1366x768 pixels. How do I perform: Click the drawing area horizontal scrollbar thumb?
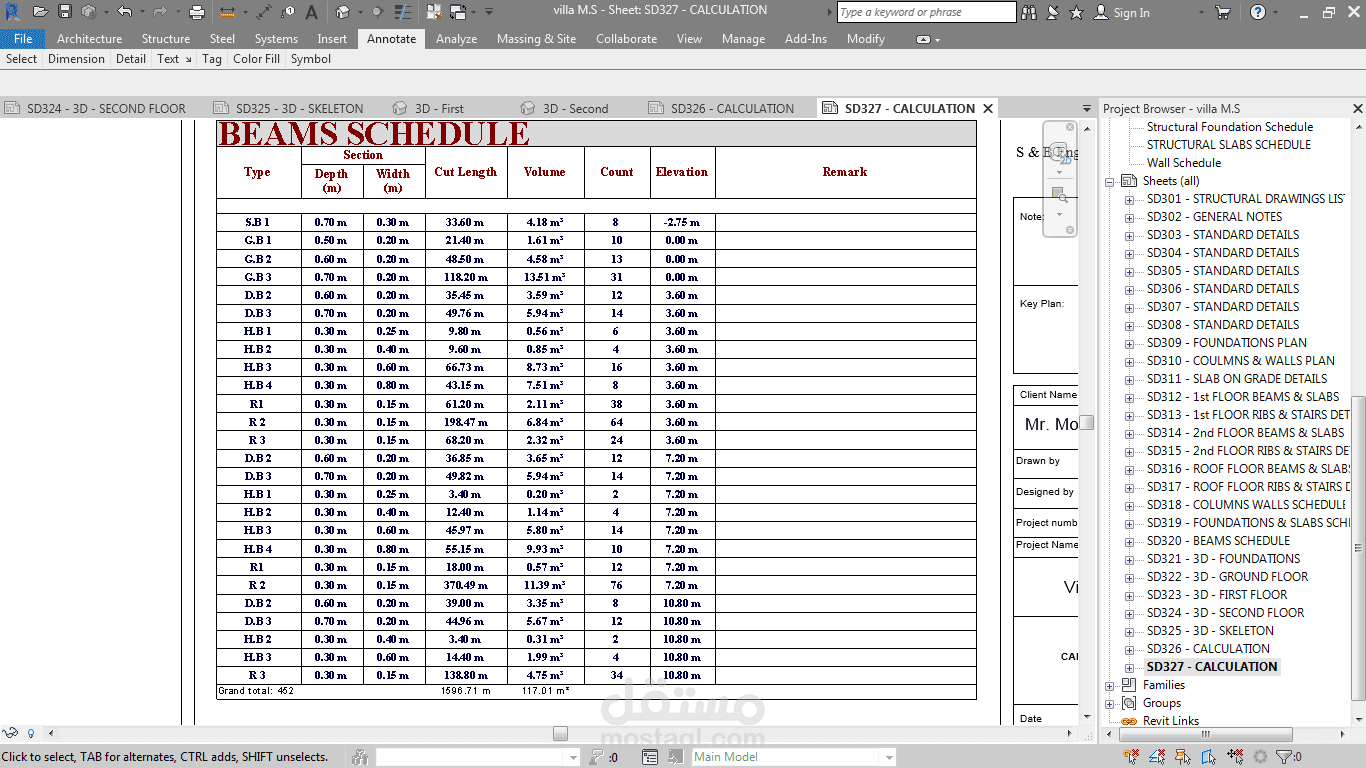pyautogui.click(x=560, y=733)
